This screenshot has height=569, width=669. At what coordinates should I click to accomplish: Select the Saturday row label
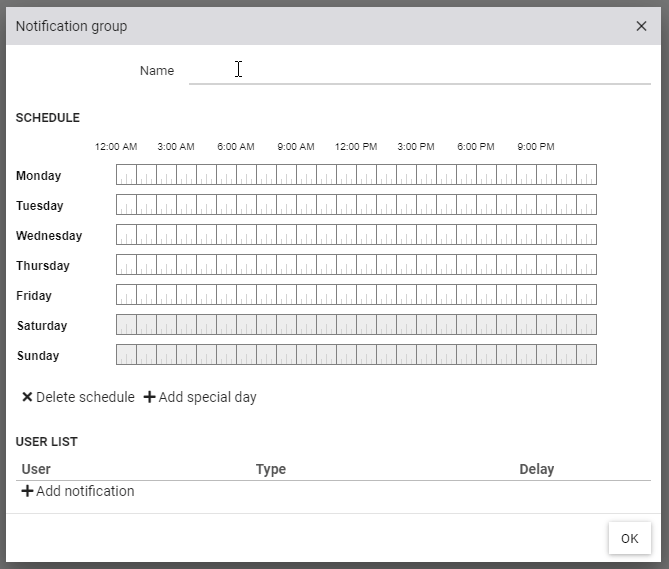(x=42, y=325)
